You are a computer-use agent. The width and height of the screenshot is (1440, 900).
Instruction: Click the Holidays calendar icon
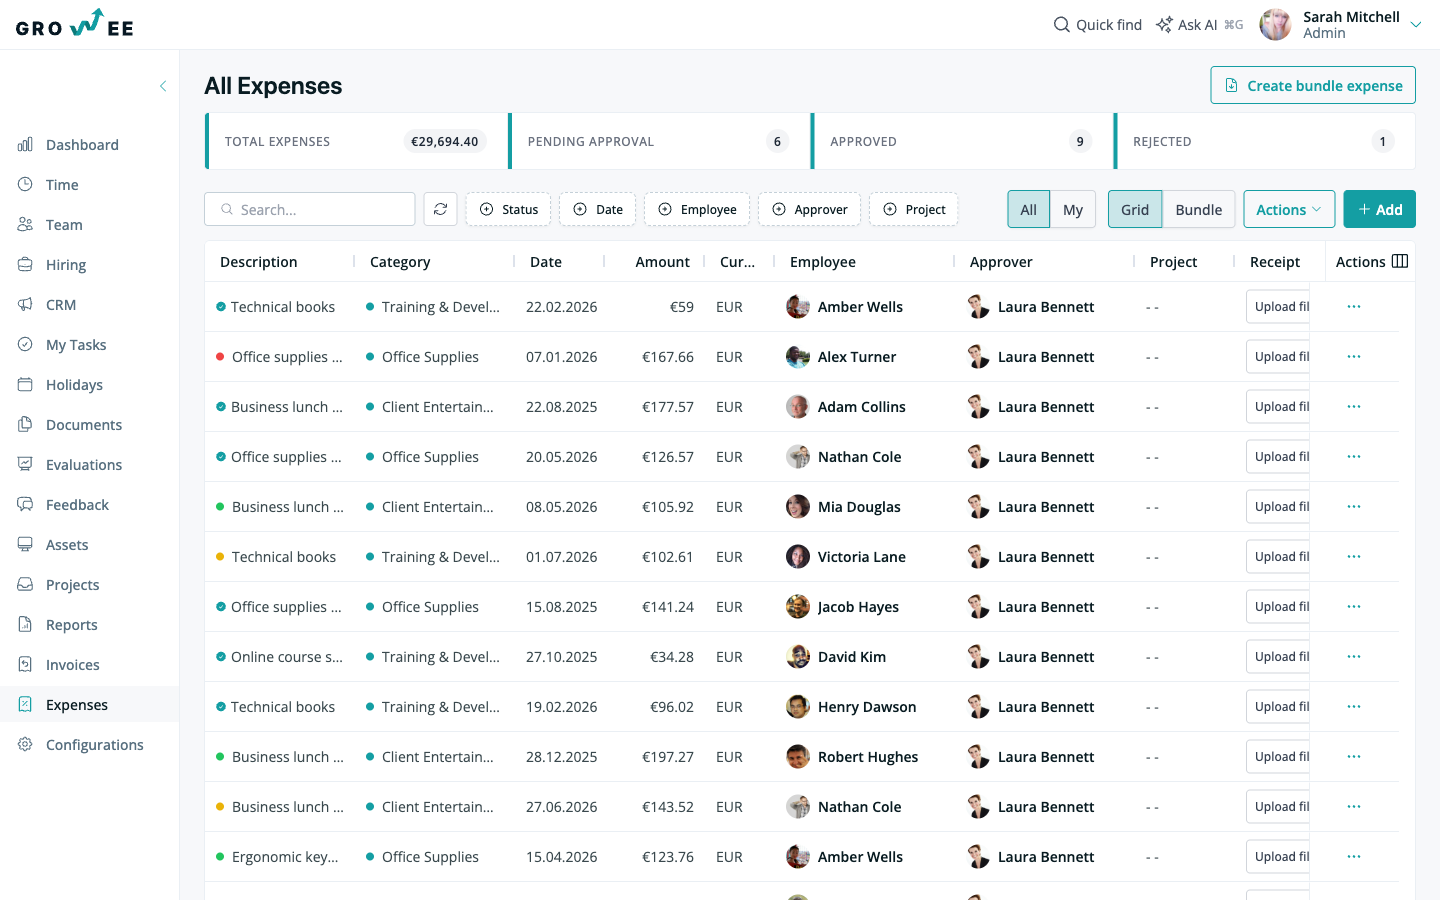pyautogui.click(x=25, y=385)
